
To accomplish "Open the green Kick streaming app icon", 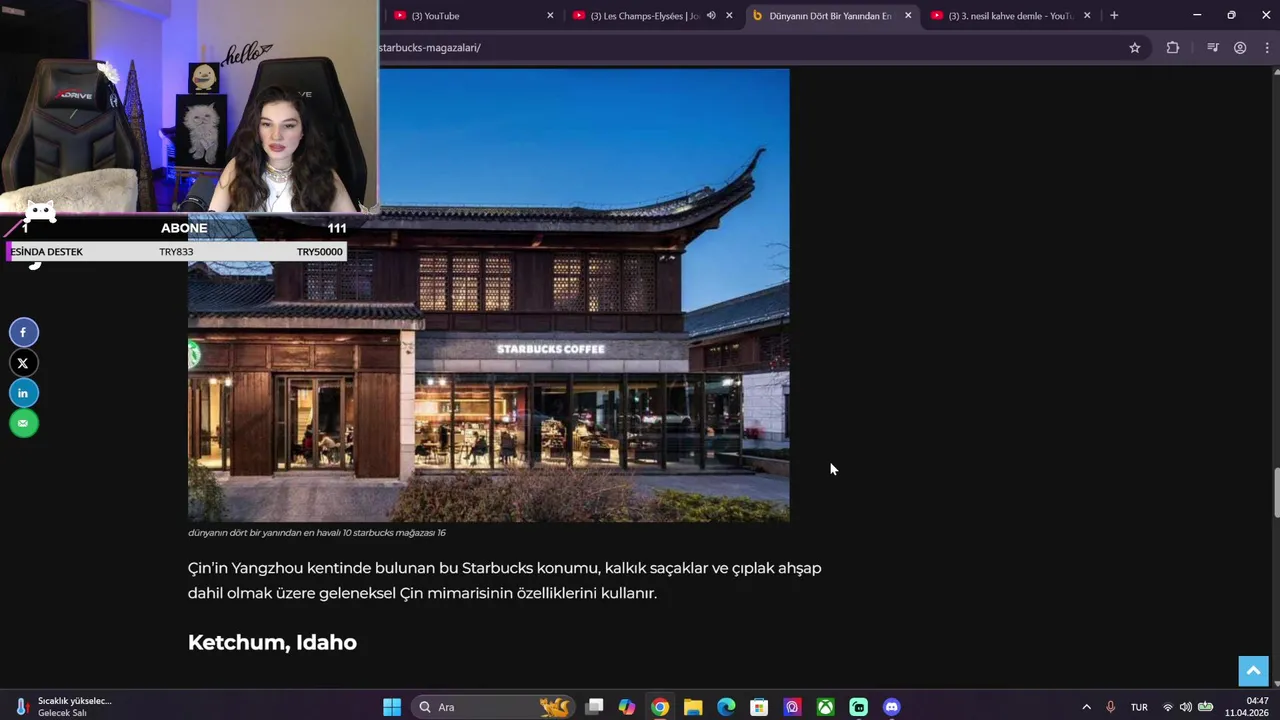I will [858, 707].
